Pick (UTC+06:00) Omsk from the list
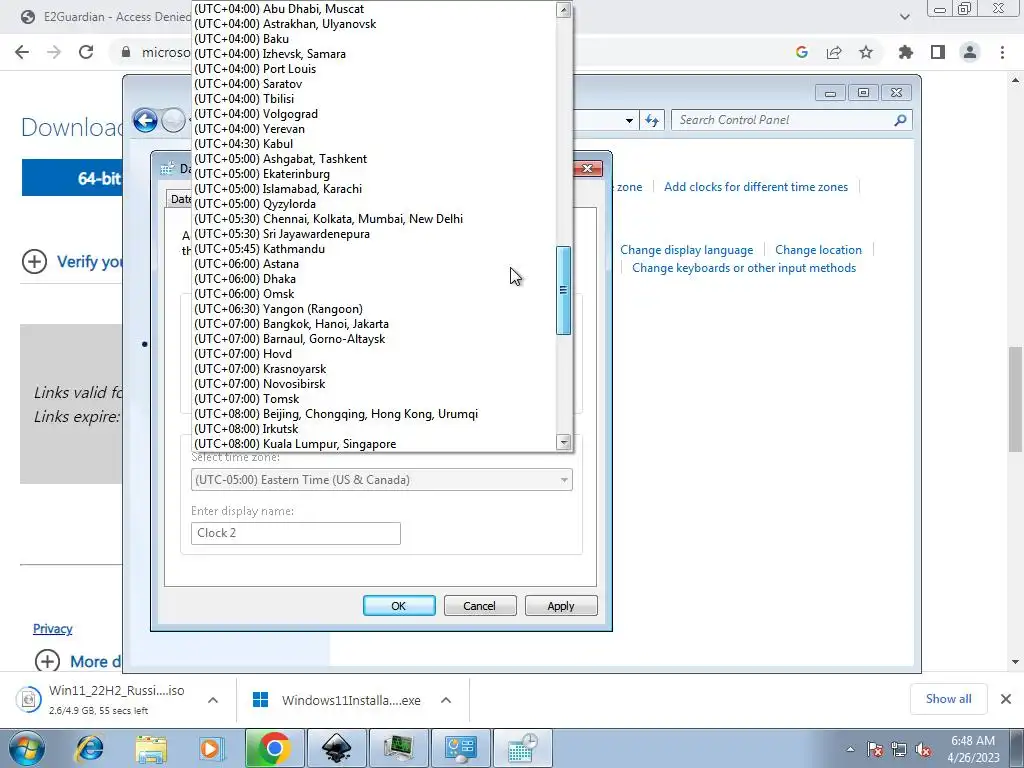Screen dimensions: 1024x768 (x=374, y=295)
